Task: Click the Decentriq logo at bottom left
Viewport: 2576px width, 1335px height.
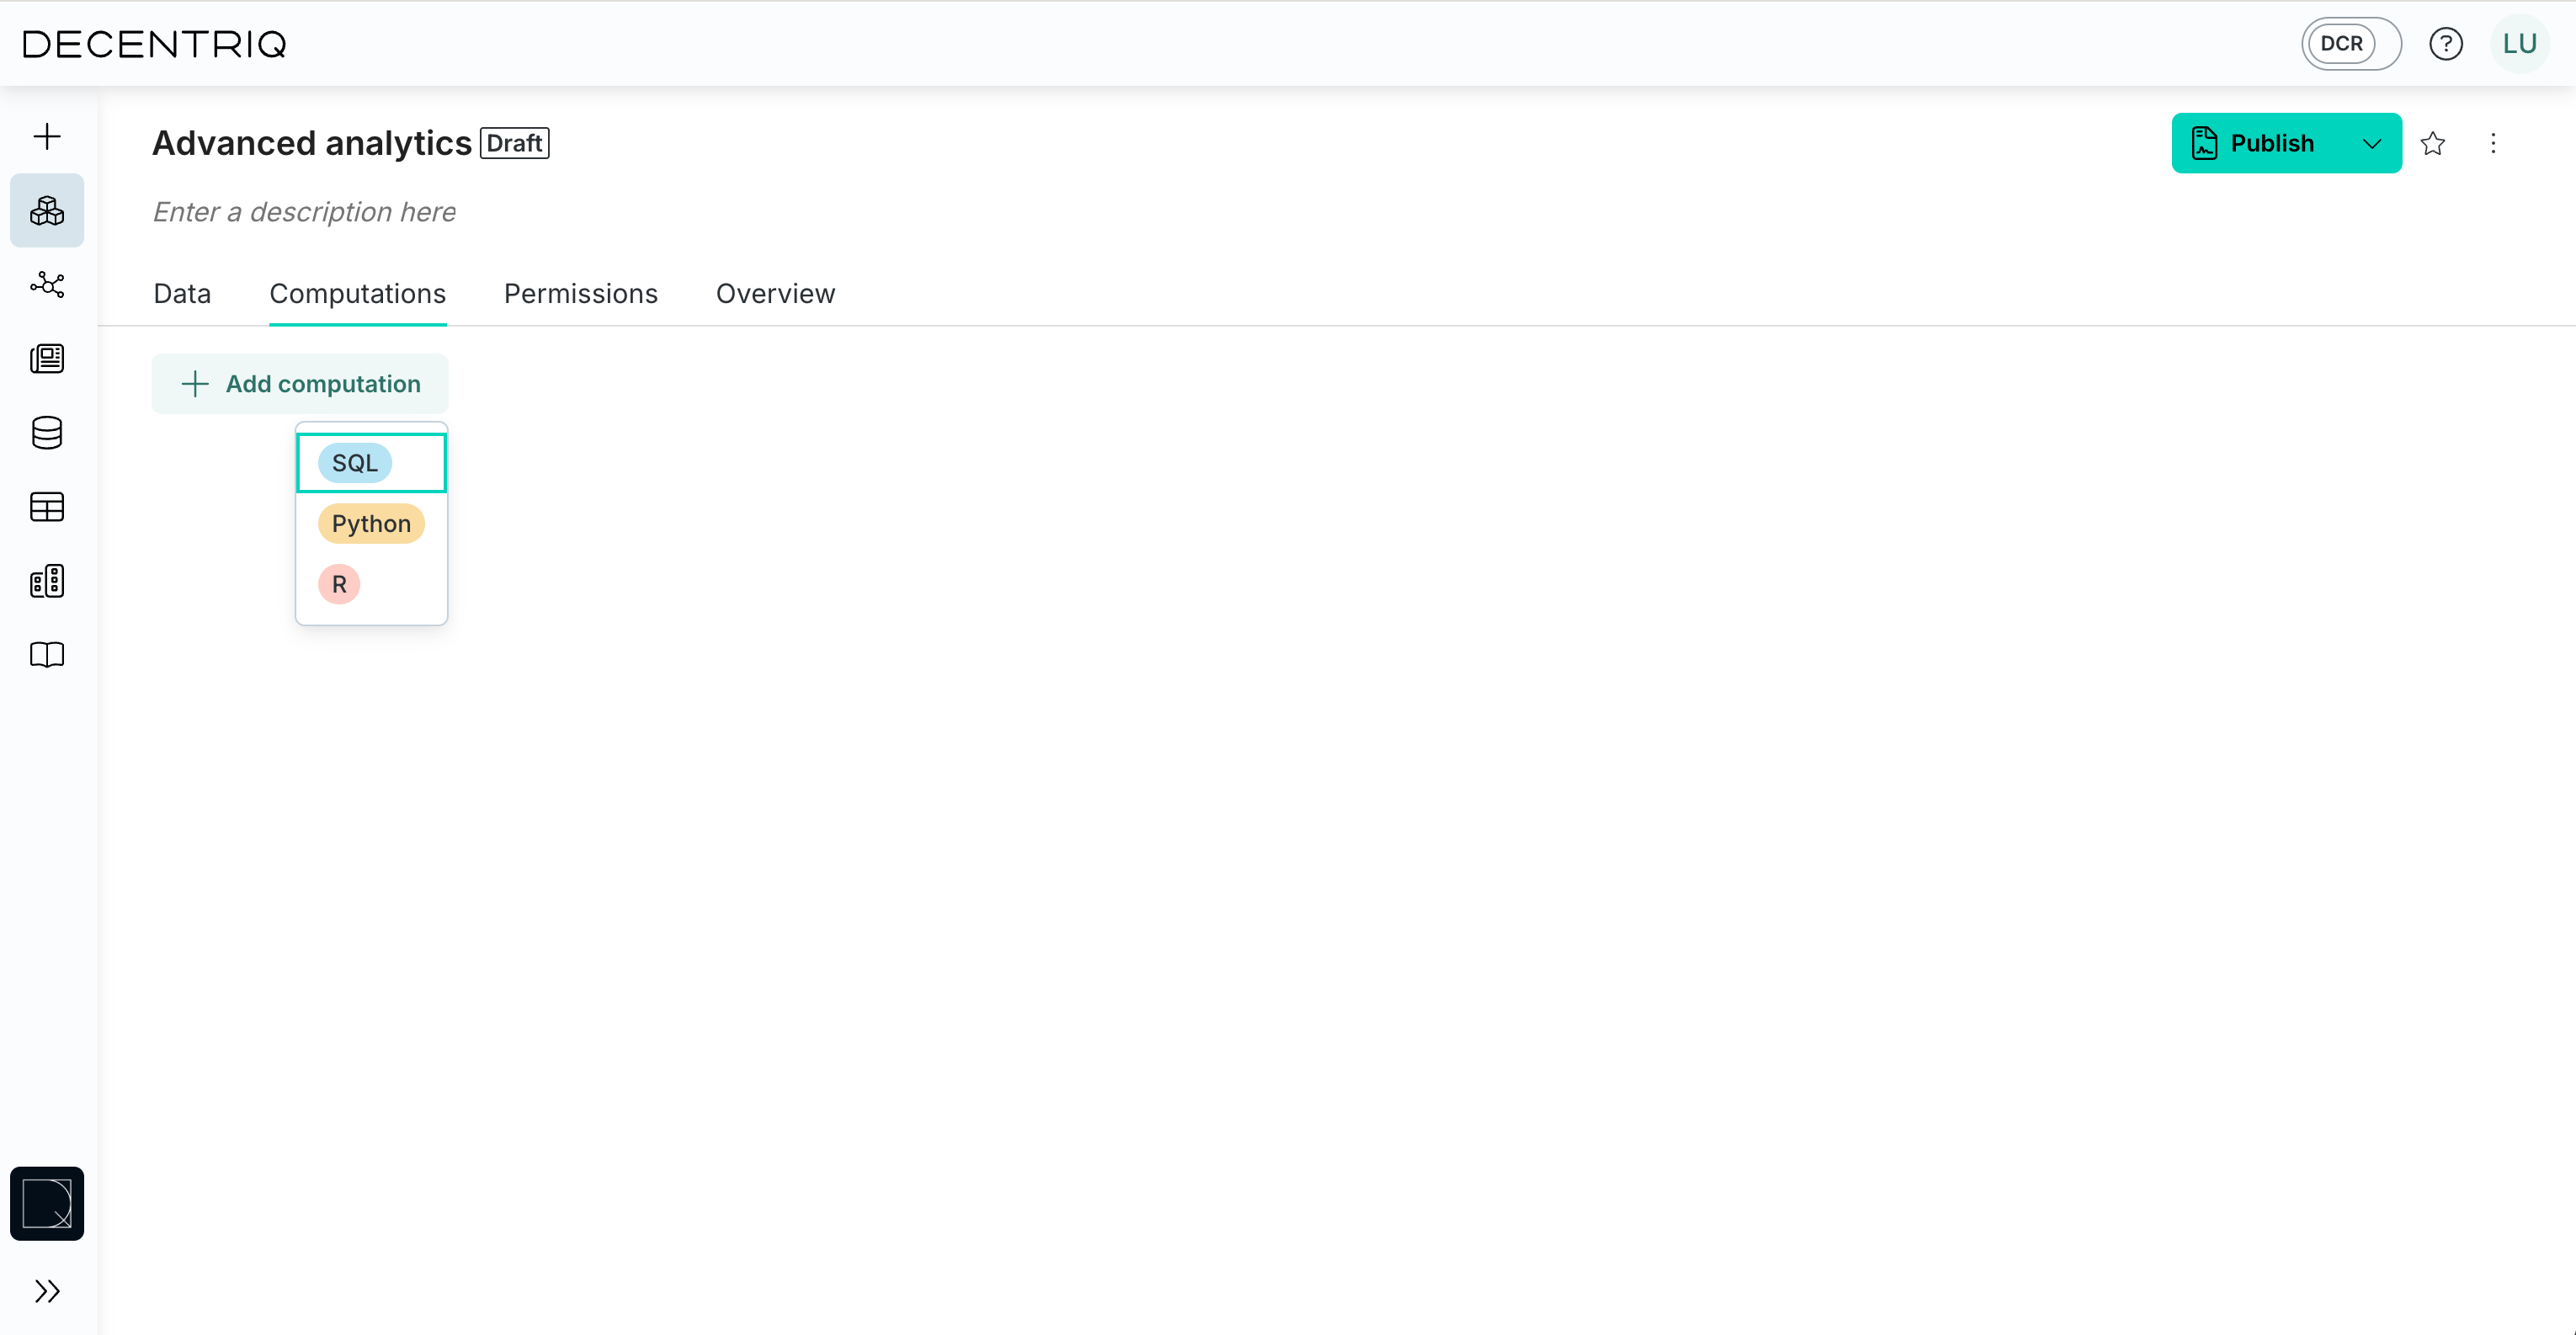Action: point(47,1203)
